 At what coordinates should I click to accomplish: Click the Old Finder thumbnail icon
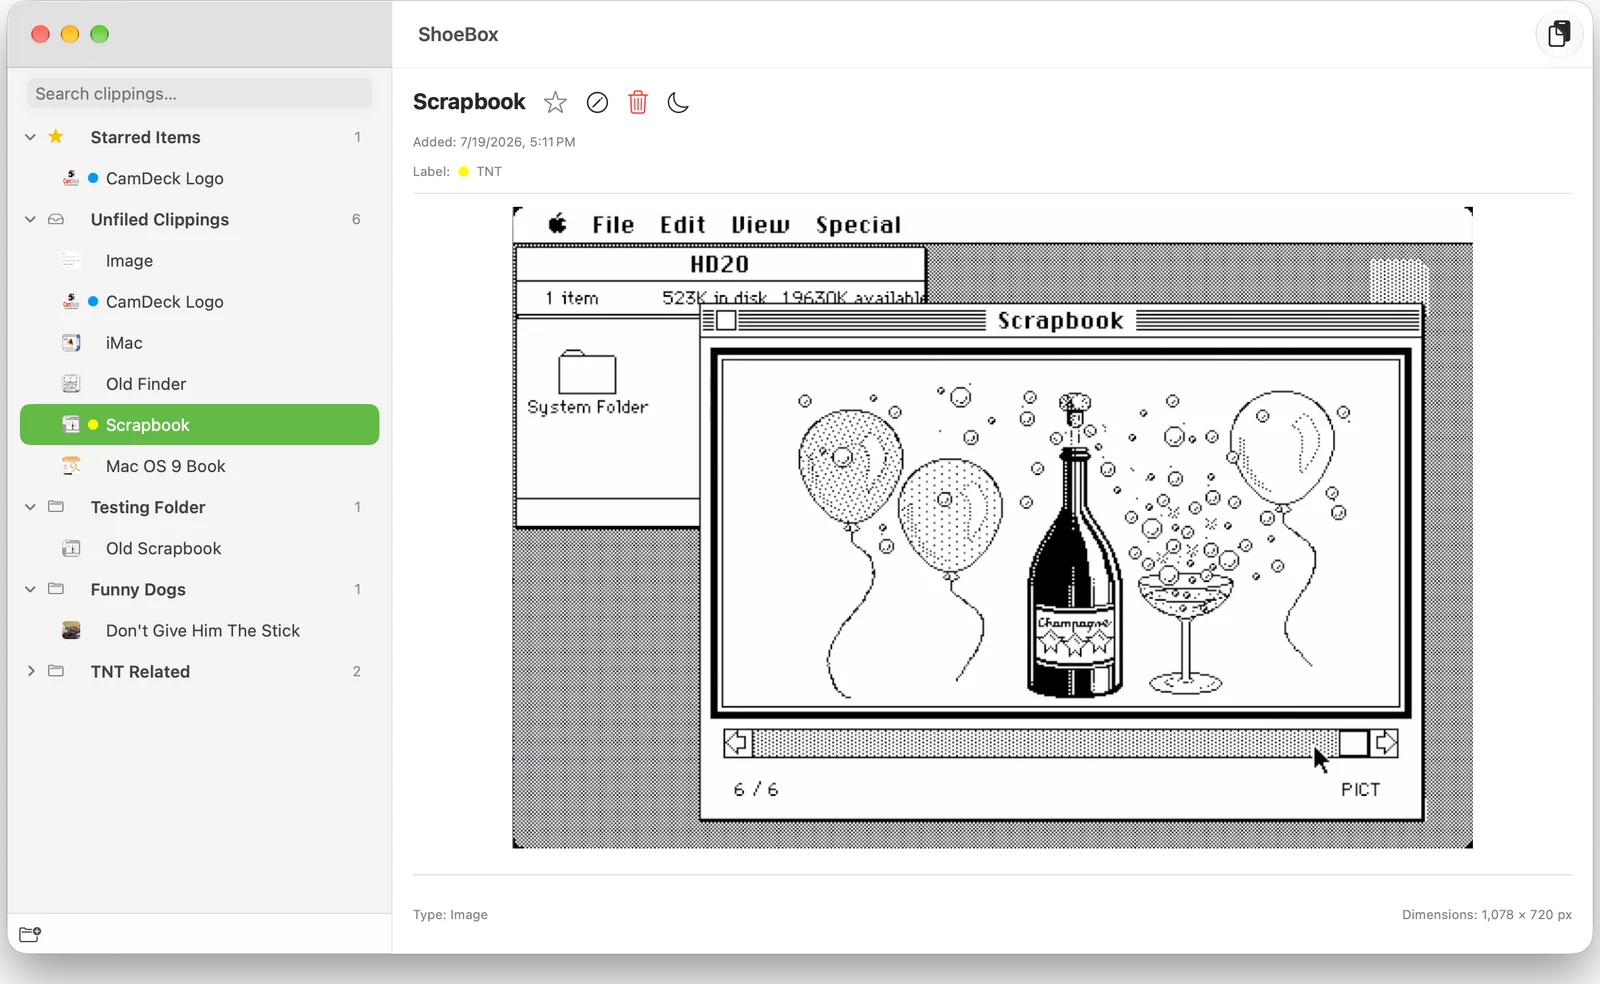(x=71, y=383)
